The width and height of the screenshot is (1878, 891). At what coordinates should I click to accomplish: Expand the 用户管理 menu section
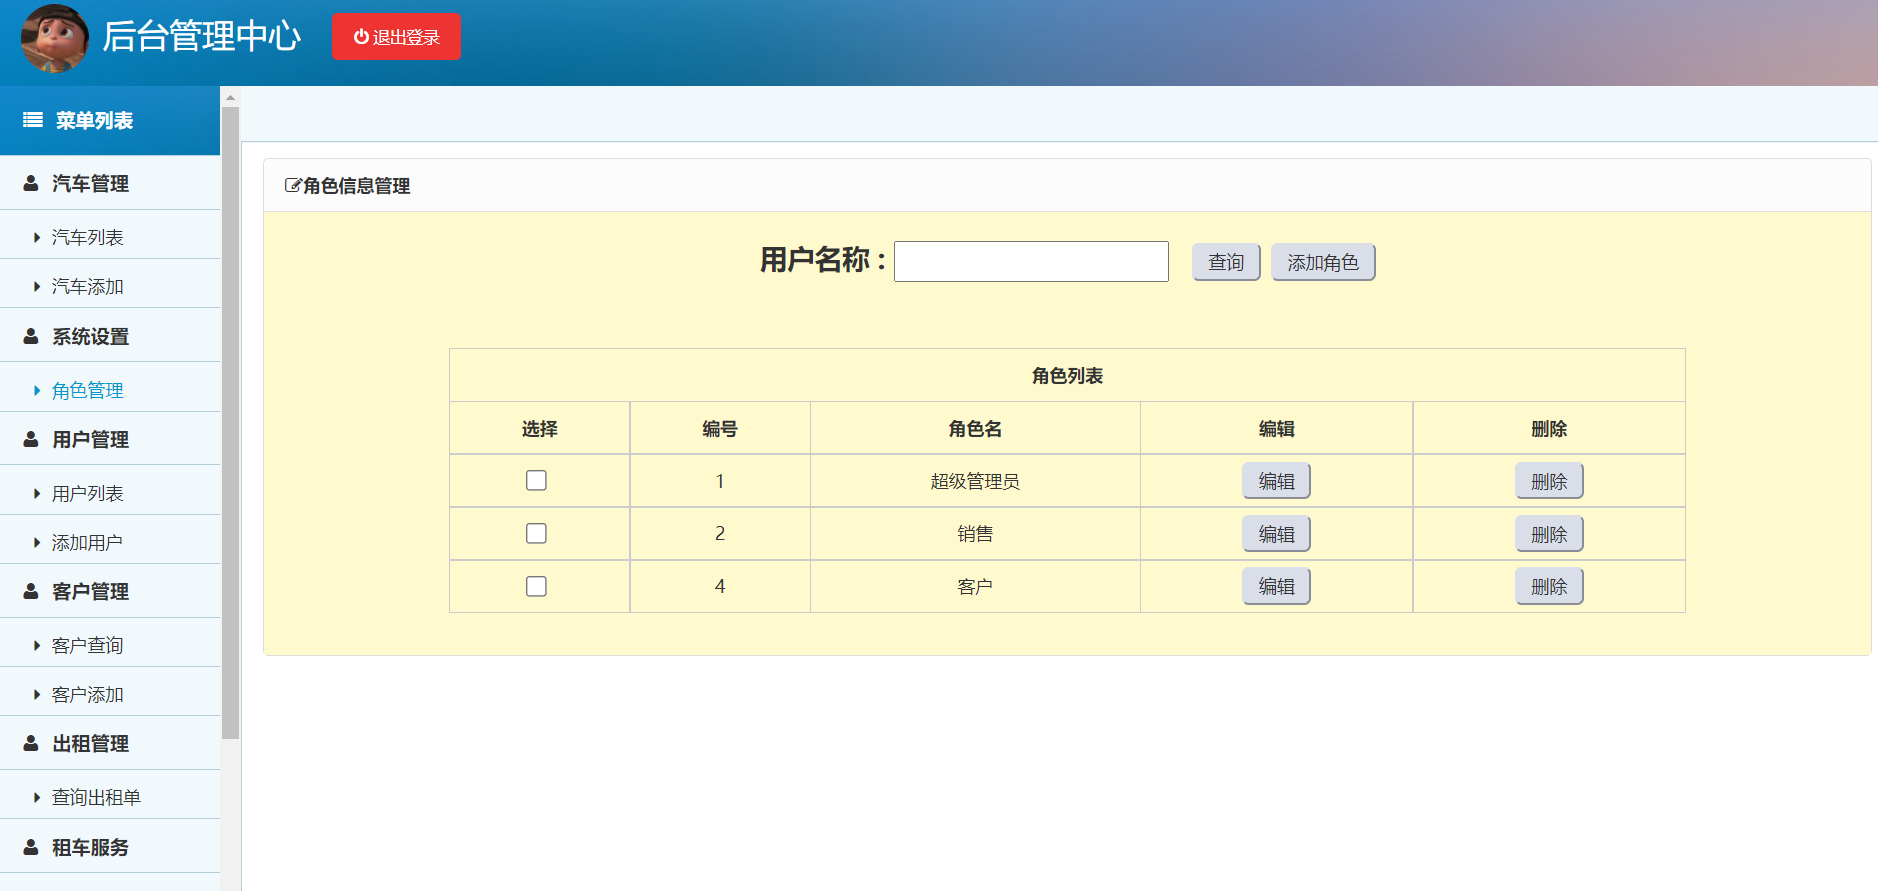coord(110,440)
